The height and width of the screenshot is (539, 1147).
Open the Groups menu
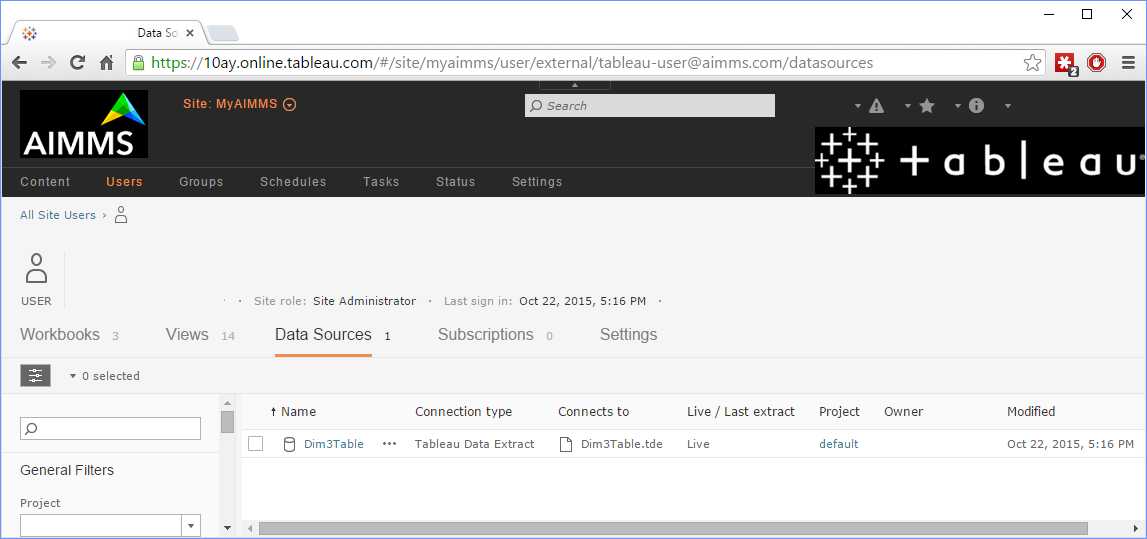pos(201,182)
